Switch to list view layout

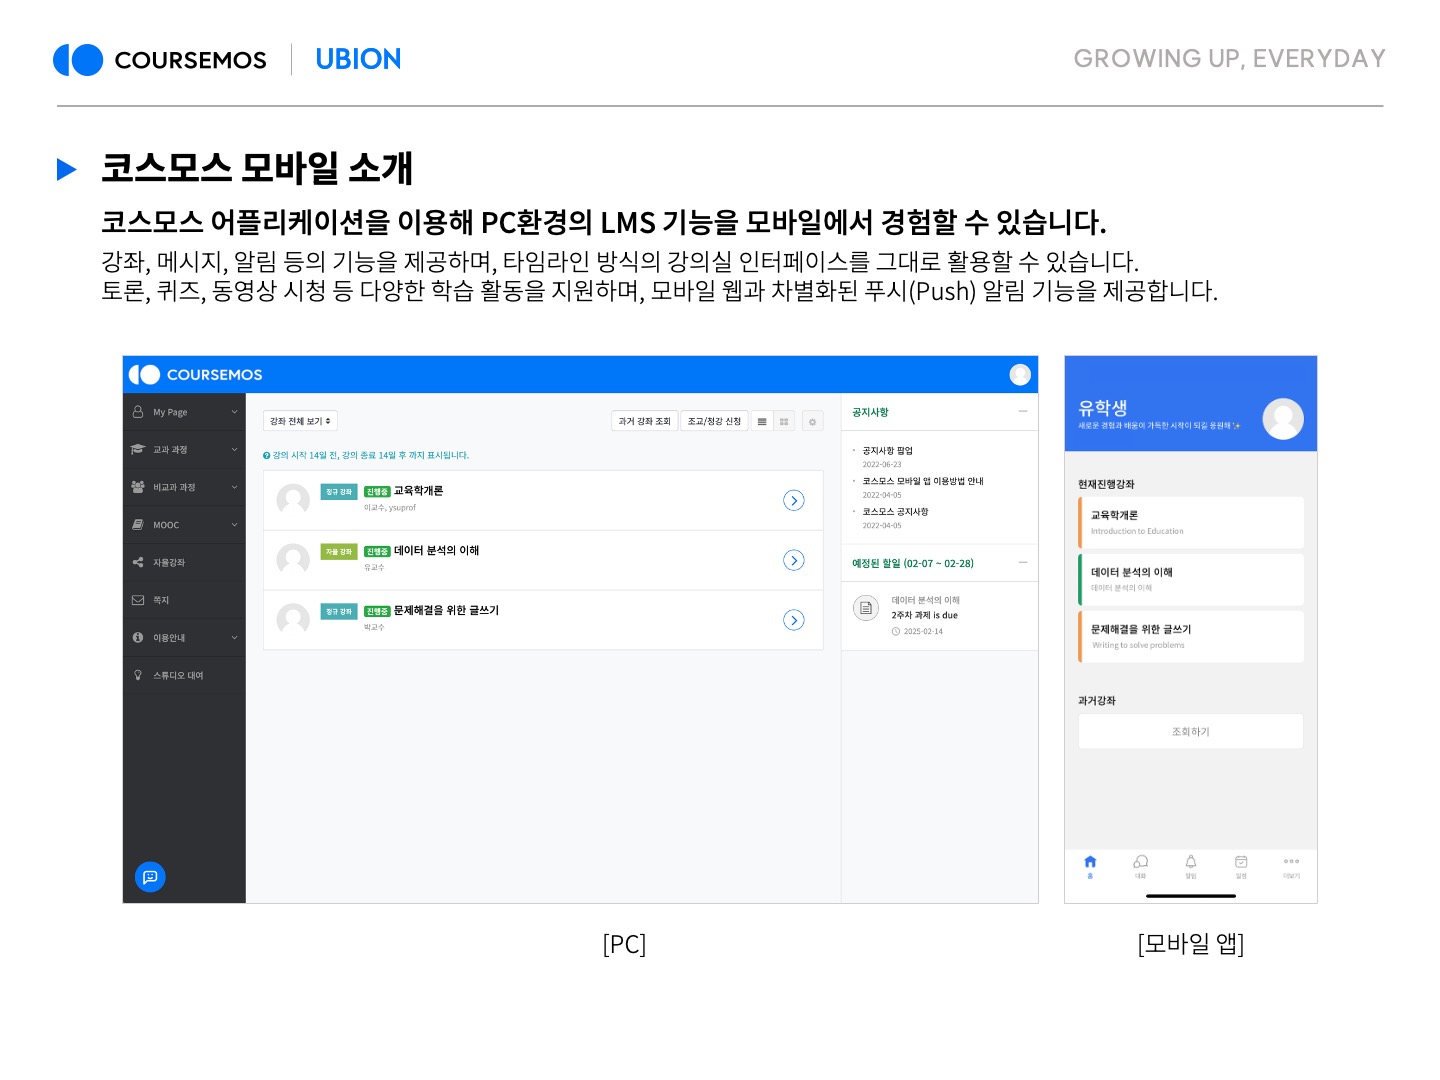[x=762, y=422]
